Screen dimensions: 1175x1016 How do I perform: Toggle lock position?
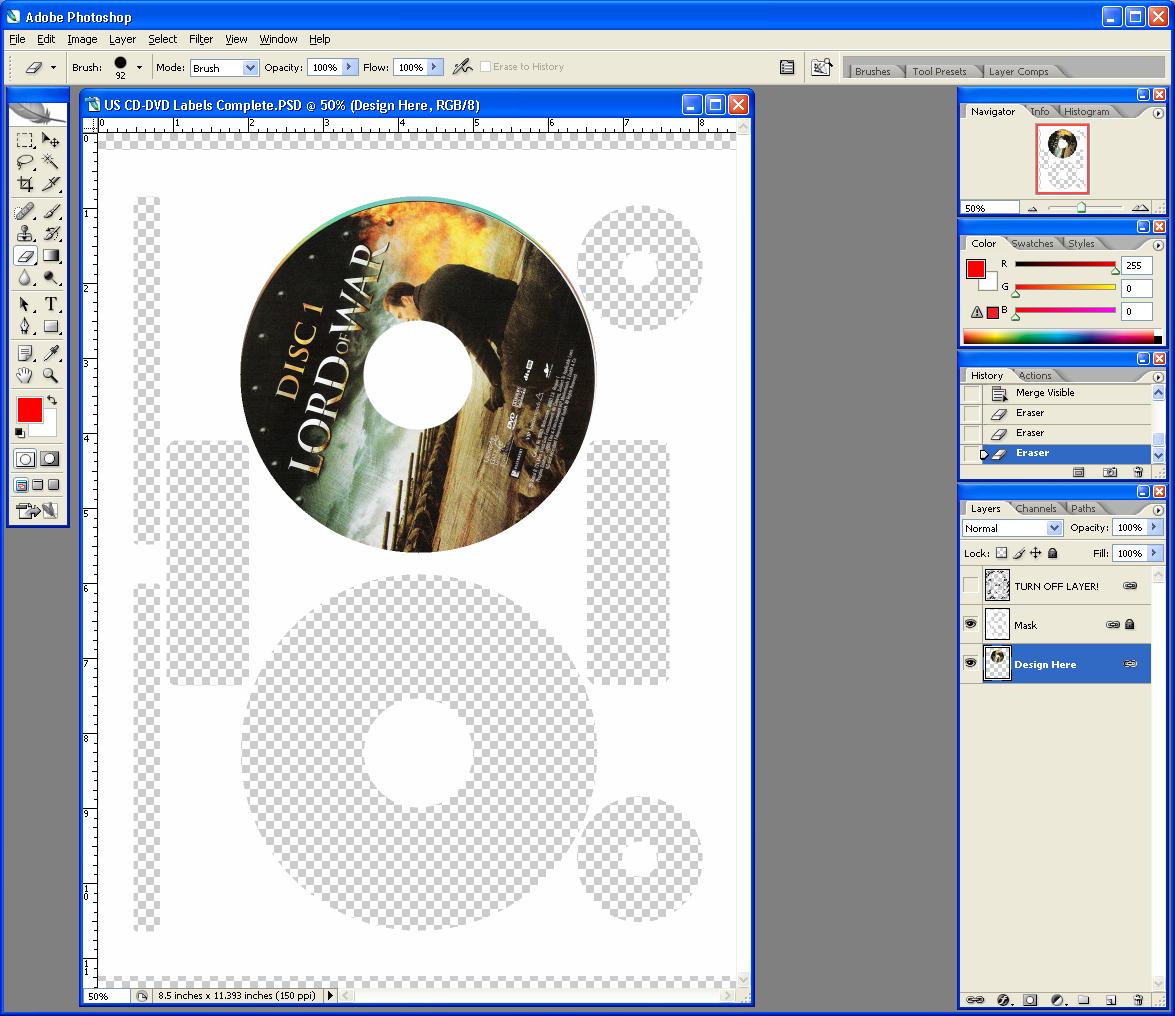pos(1036,553)
